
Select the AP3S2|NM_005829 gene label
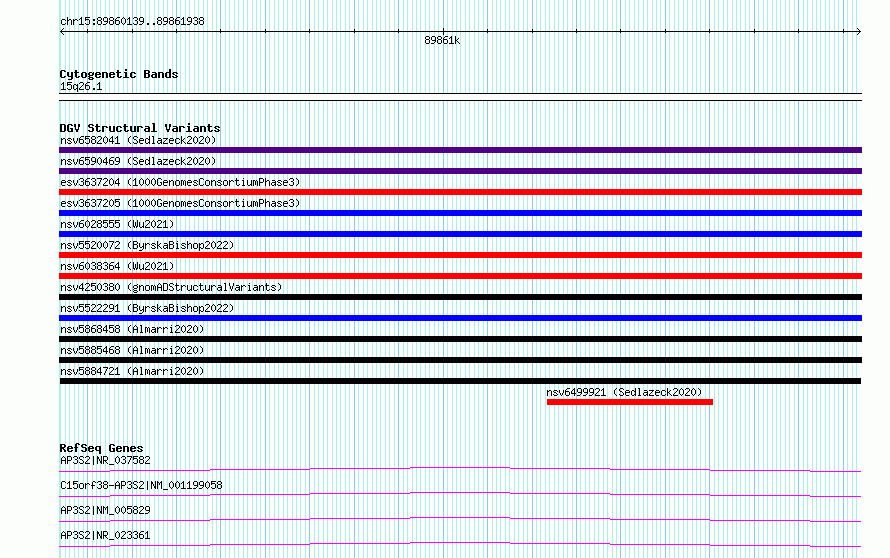(x=105, y=510)
